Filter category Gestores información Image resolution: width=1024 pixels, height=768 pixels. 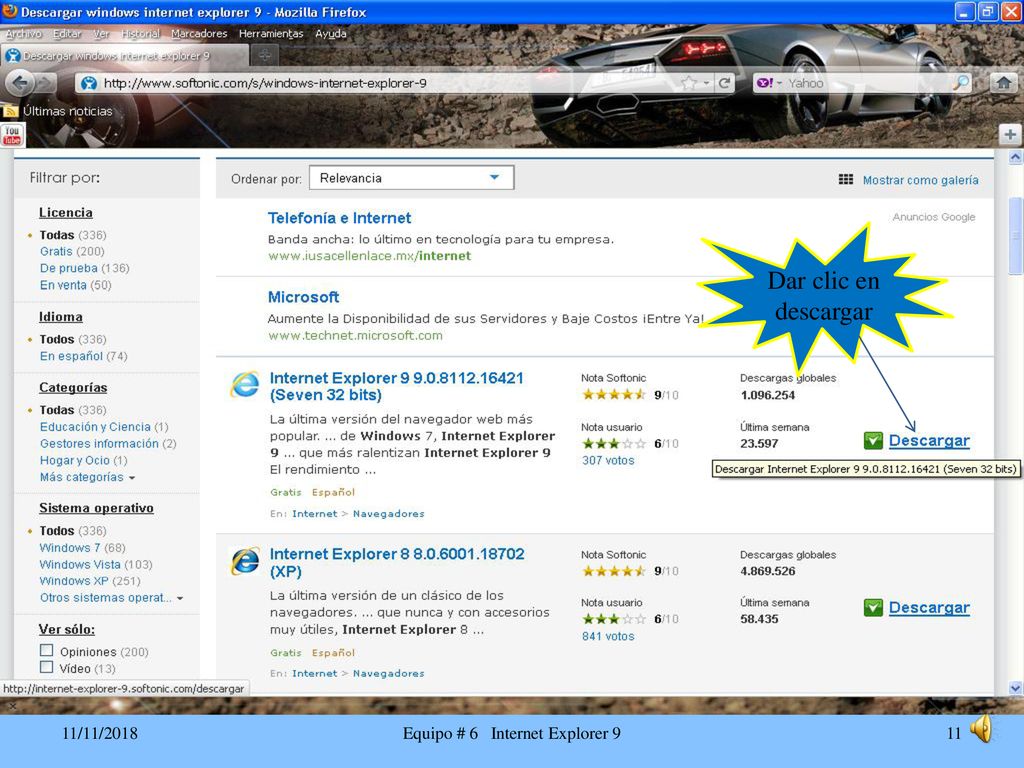click(x=99, y=444)
